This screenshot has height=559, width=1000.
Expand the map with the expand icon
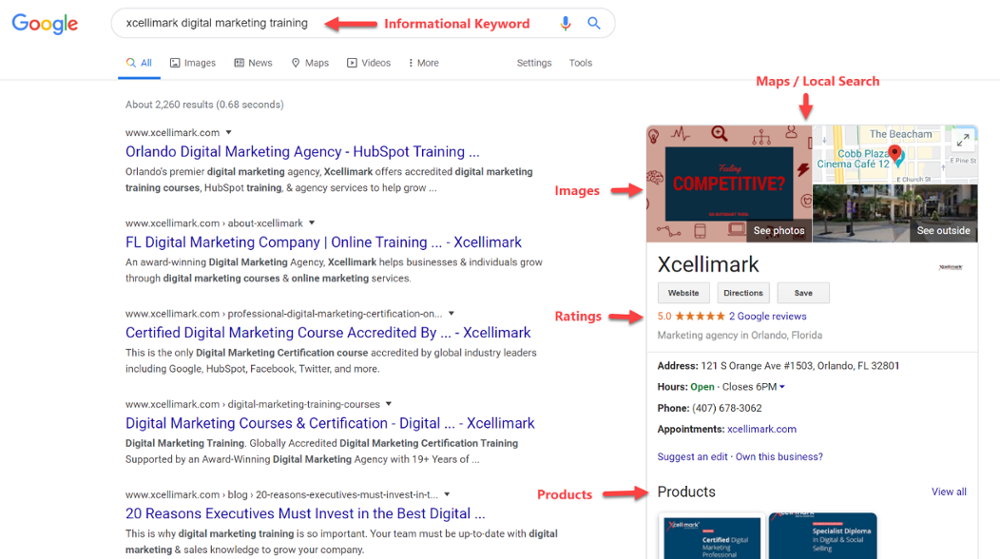(963, 139)
